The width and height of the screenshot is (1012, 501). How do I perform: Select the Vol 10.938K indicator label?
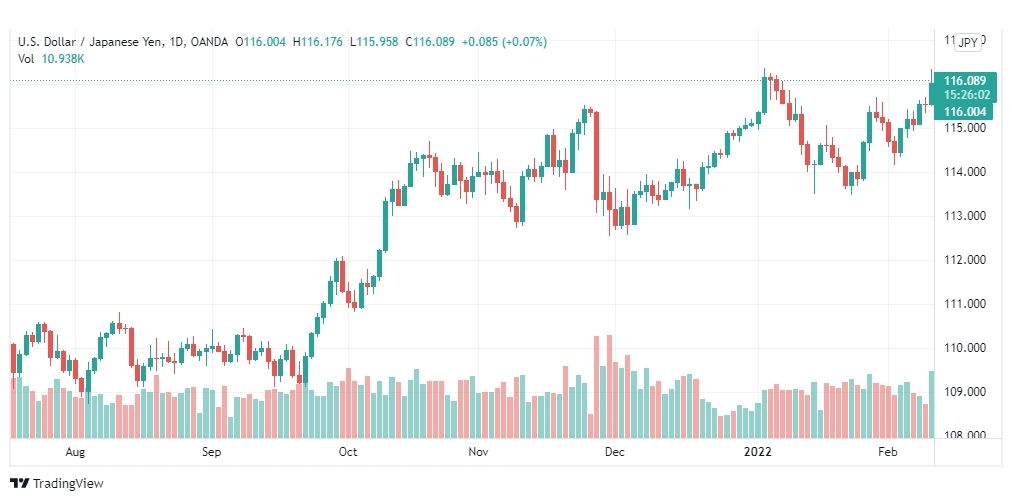click(x=52, y=59)
